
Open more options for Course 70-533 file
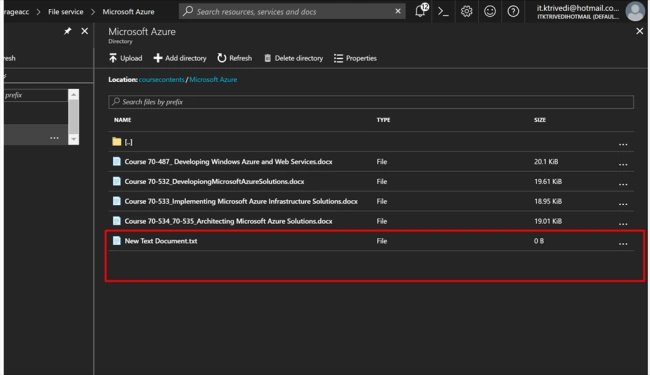click(x=623, y=203)
